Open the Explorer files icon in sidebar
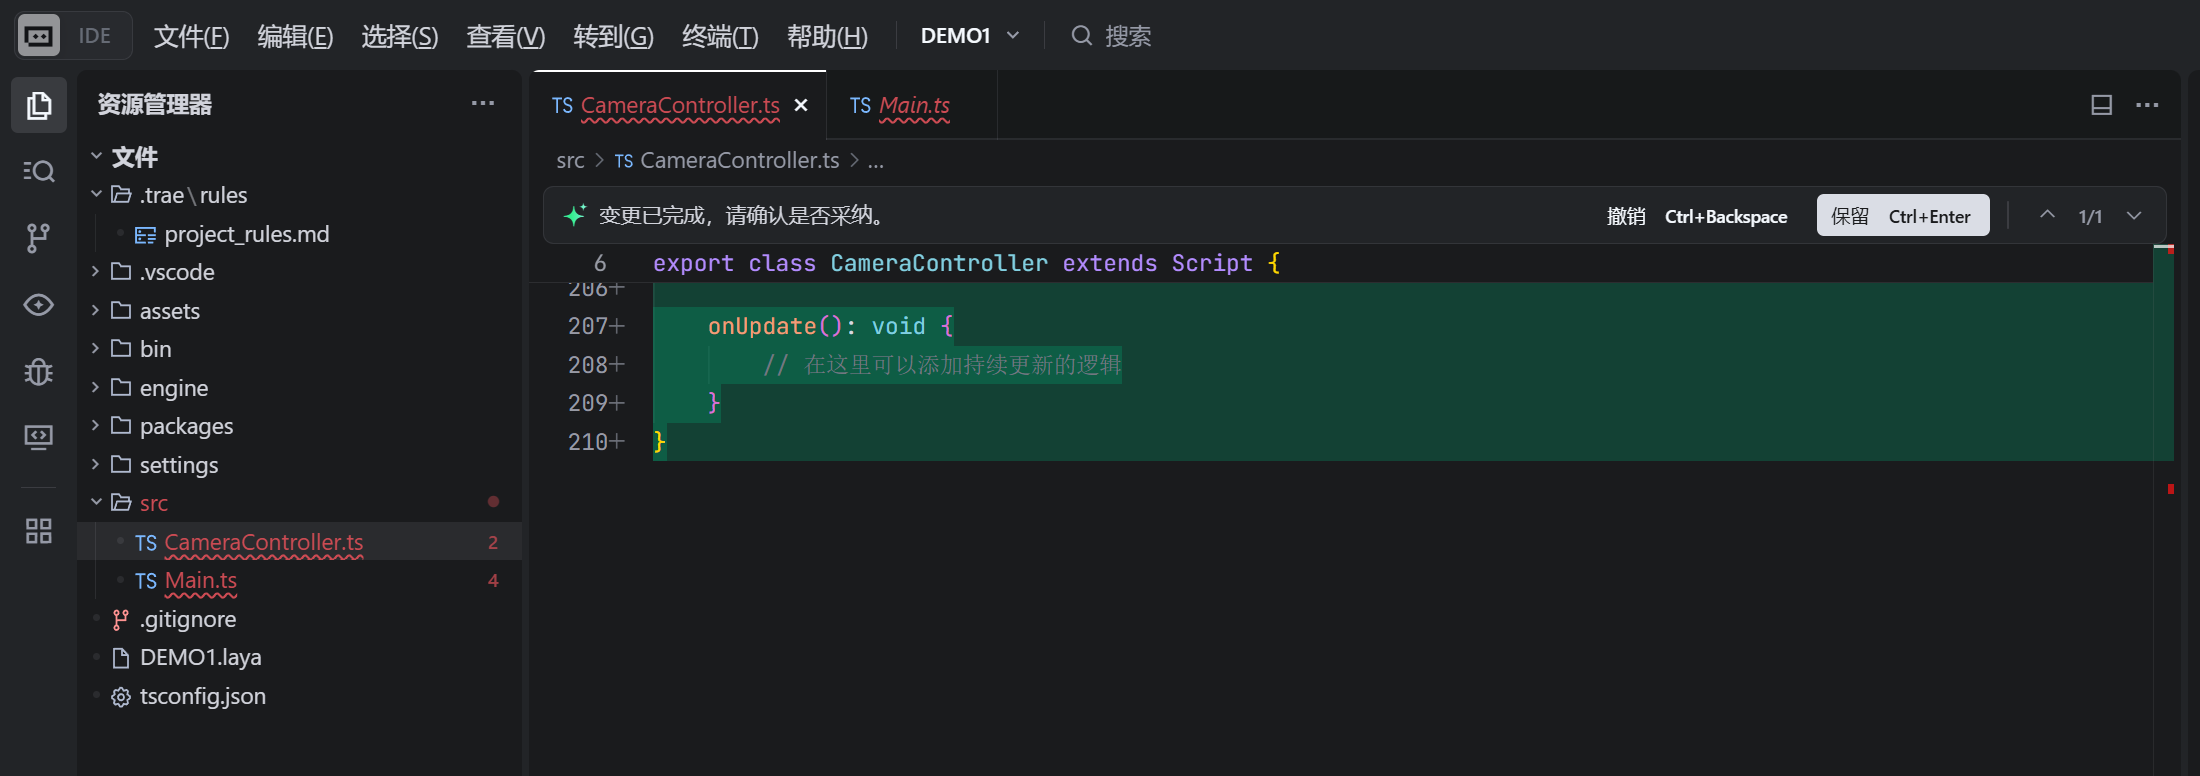 [x=39, y=105]
